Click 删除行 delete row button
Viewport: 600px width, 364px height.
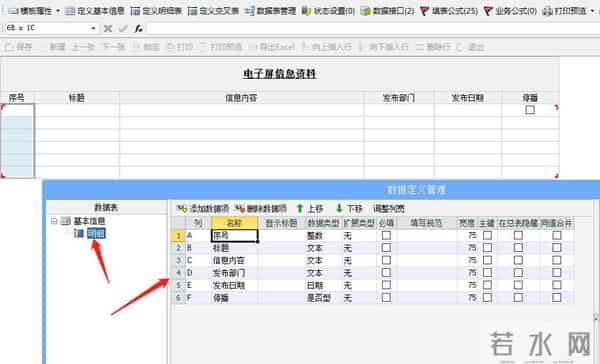(433, 47)
